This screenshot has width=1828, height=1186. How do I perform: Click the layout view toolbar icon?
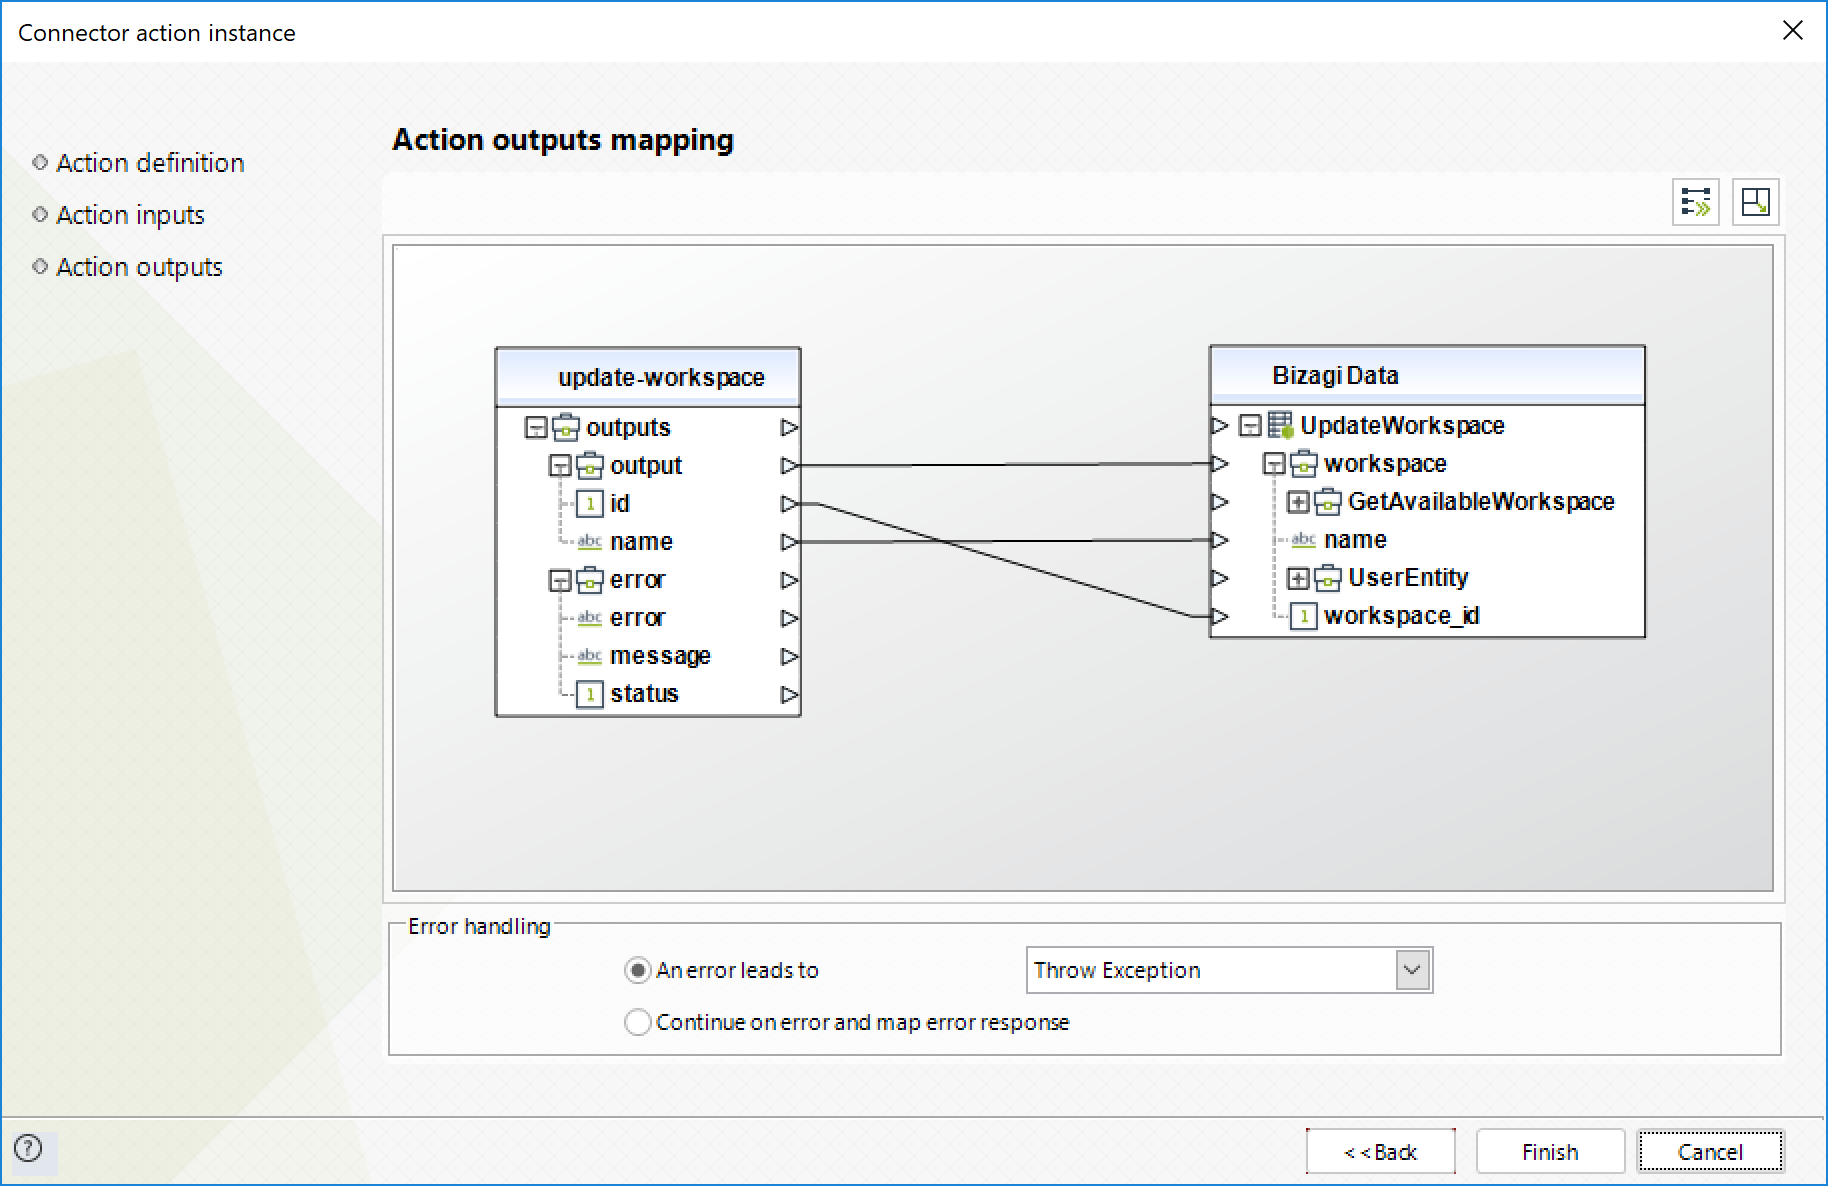pyautogui.click(x=1755, y=202)
